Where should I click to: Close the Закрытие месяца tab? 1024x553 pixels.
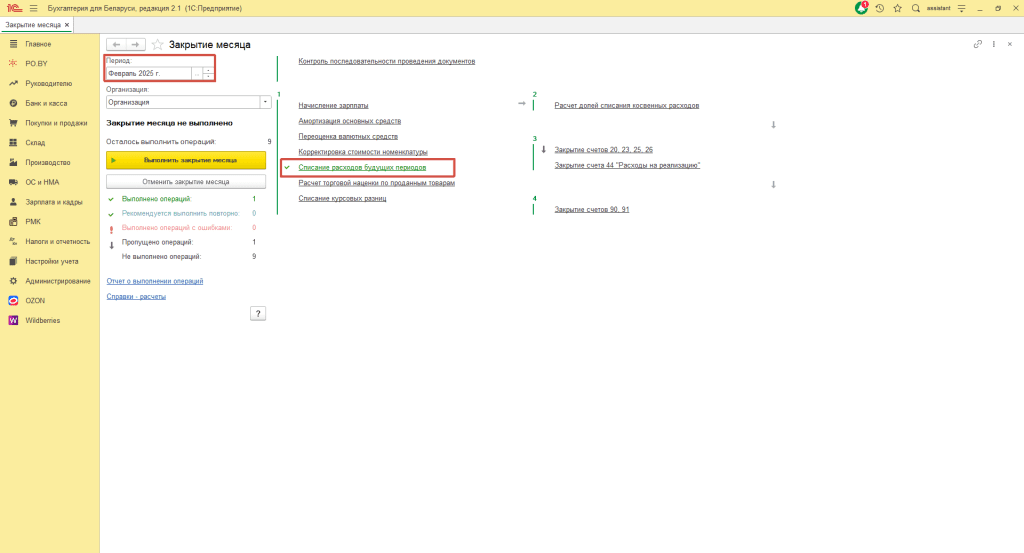tap(67, 25)
